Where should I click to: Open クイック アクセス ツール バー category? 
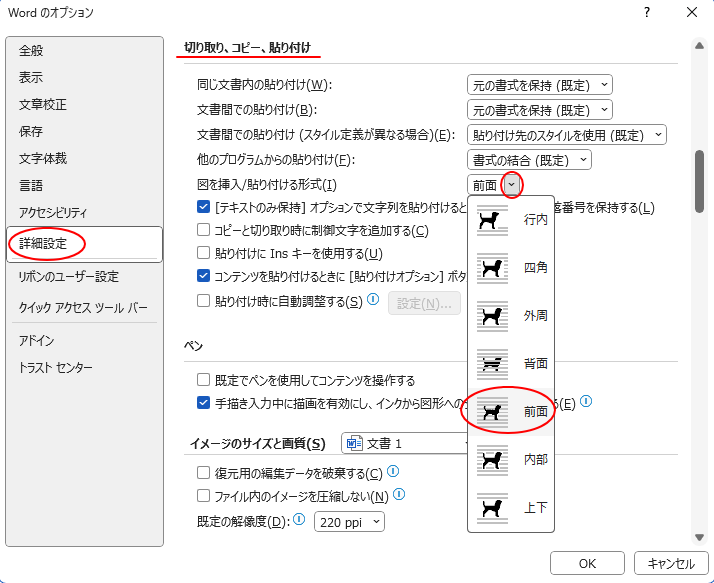point(85,308)
